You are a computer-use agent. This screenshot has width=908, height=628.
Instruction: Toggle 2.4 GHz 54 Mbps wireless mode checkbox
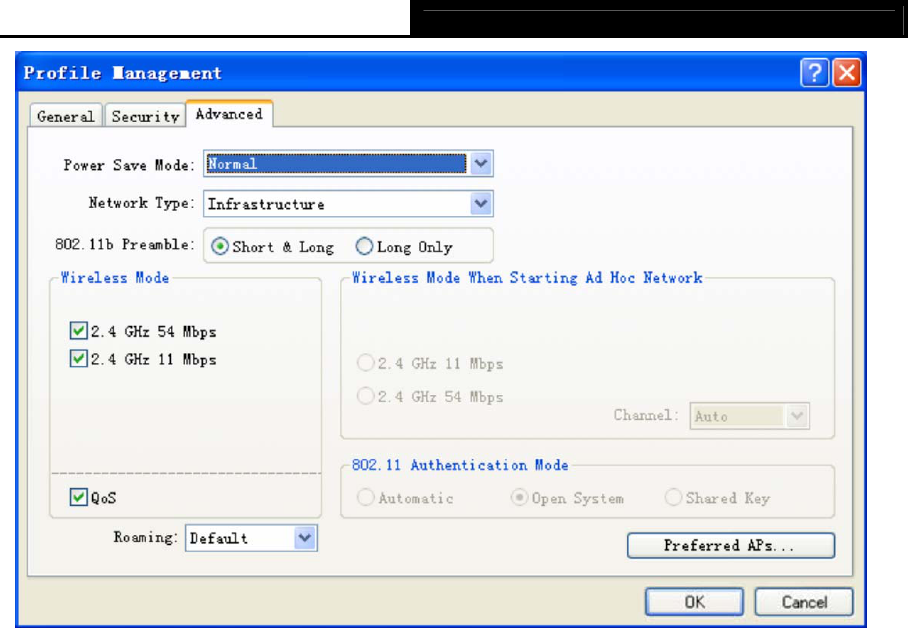(78, 331)
